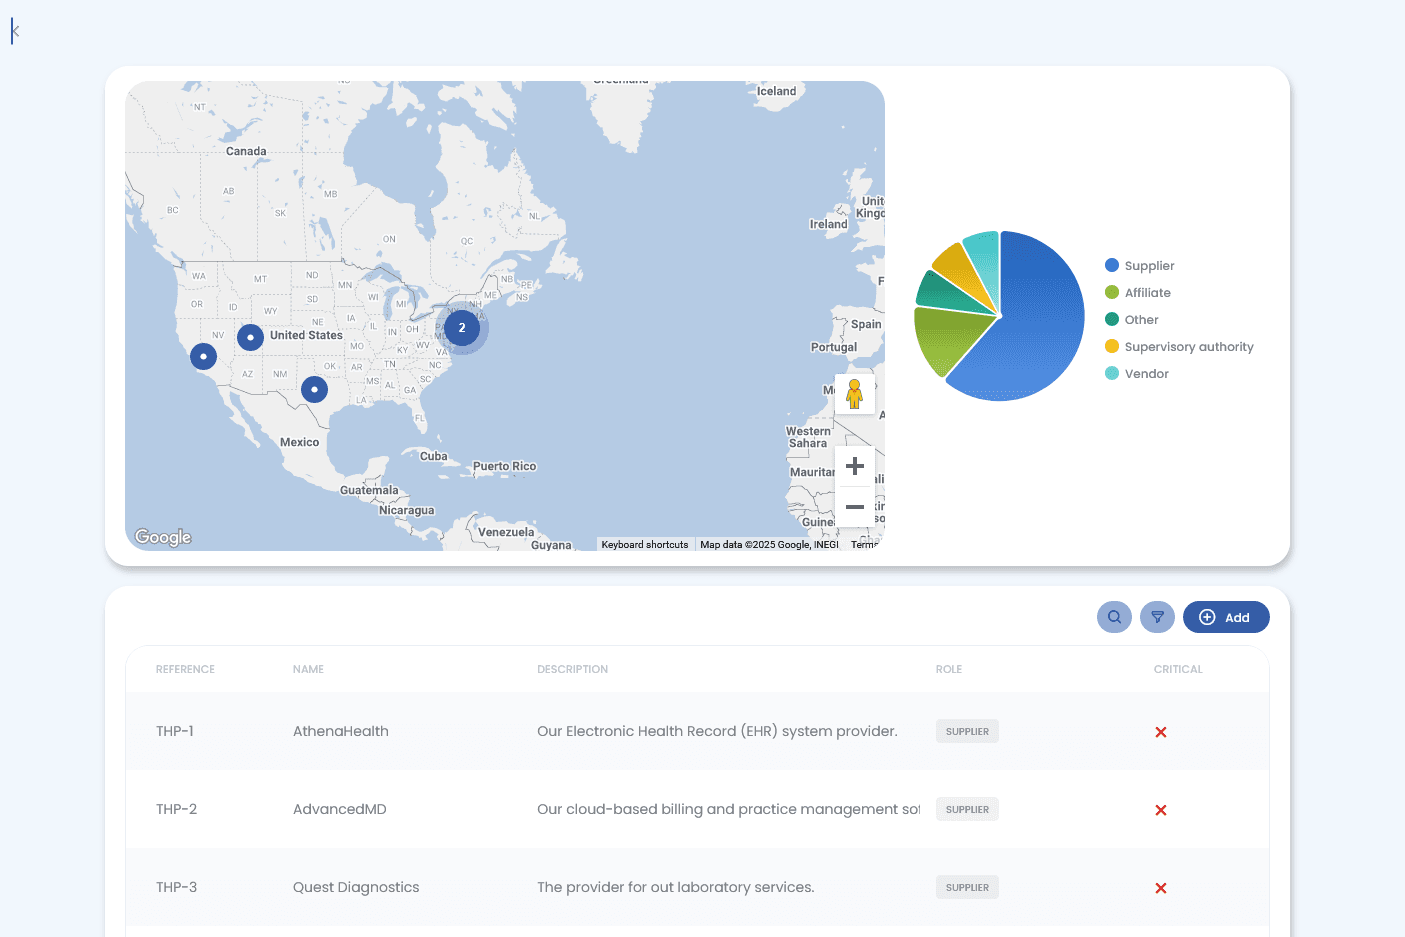Sort table by Reference column header
Image resolution: width=1405 pixels, height=937 pixels.
click(x=185, y=669)
